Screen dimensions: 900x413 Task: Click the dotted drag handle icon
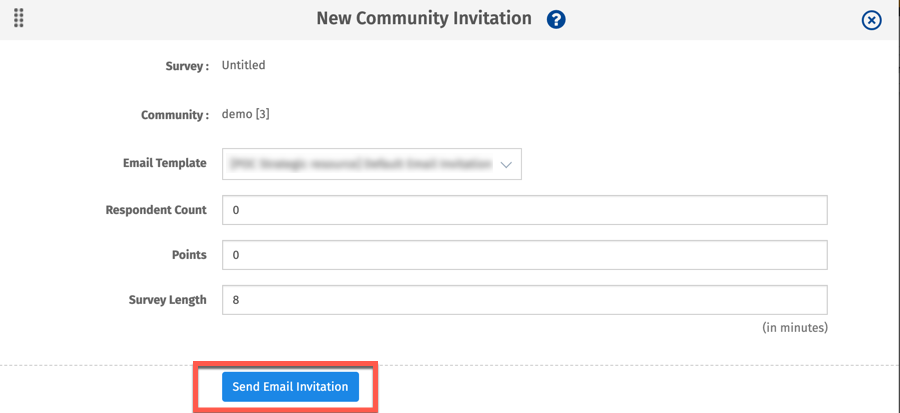coord(19,18)
